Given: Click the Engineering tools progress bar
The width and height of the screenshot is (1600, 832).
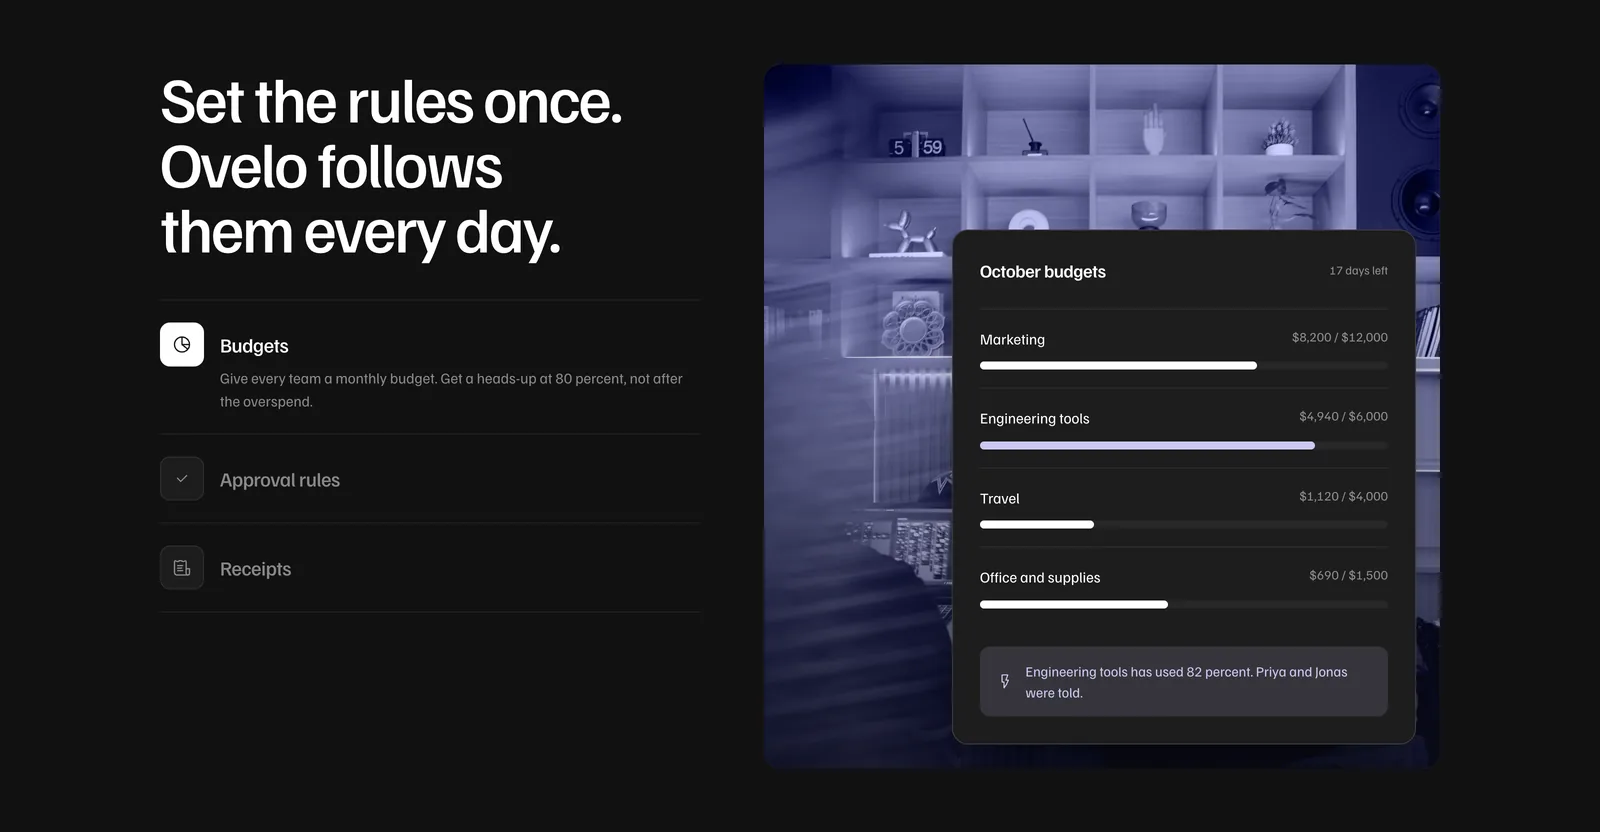Looking at the screenshot, I should coord(1184,445).
